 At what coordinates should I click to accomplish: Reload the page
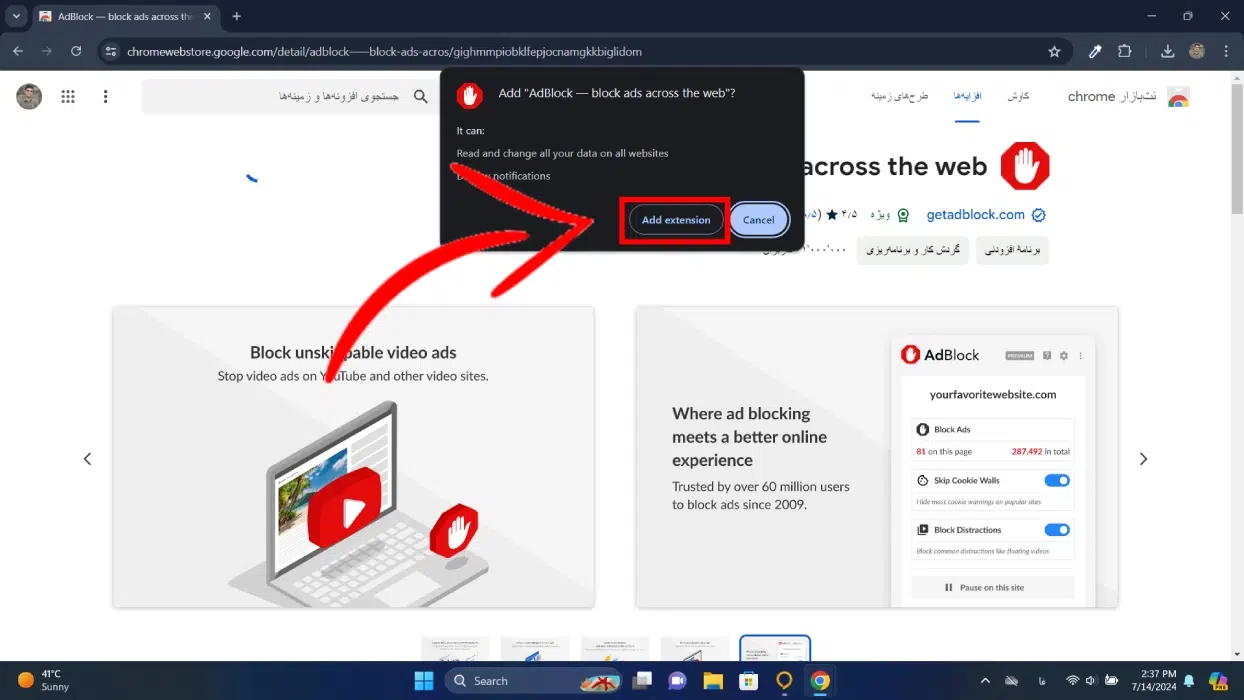(x=76, y=51)
